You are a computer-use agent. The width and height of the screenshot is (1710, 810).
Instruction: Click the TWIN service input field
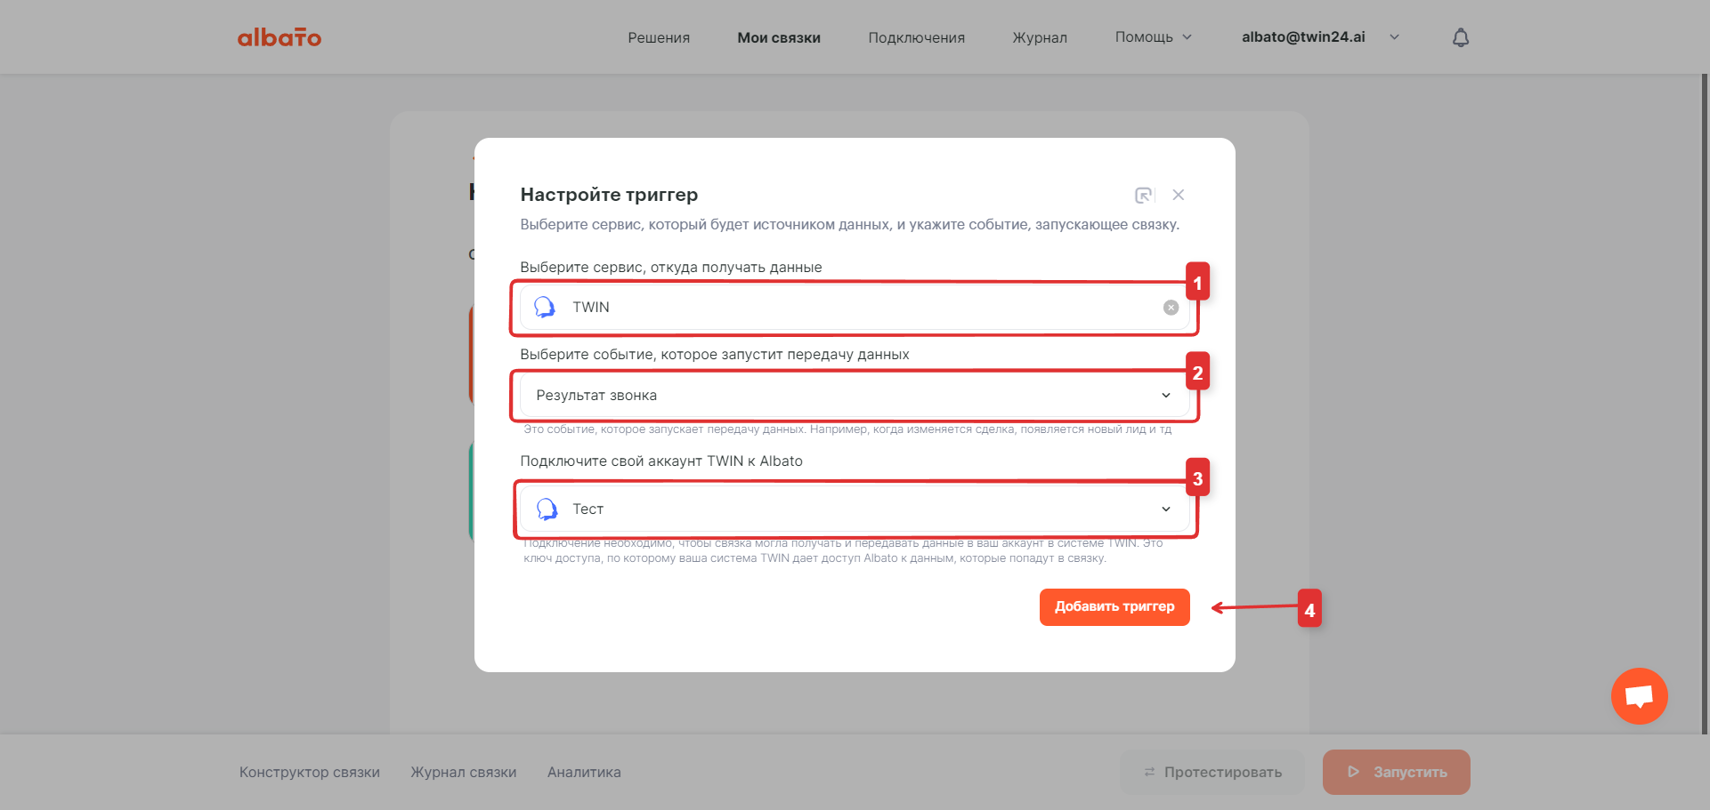[x=855, y=307]
